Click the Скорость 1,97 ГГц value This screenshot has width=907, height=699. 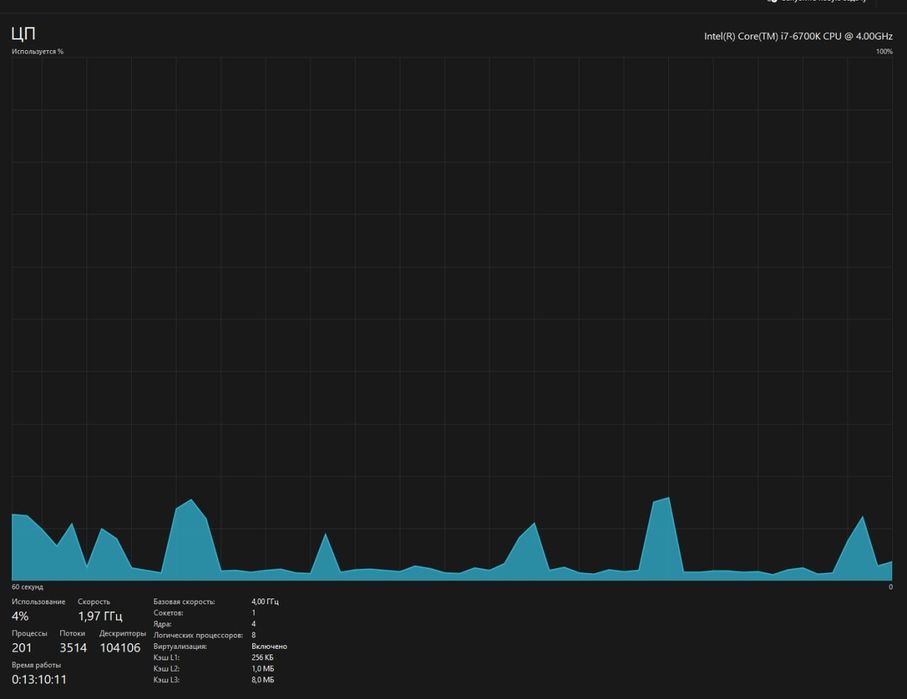click(100, 616)
